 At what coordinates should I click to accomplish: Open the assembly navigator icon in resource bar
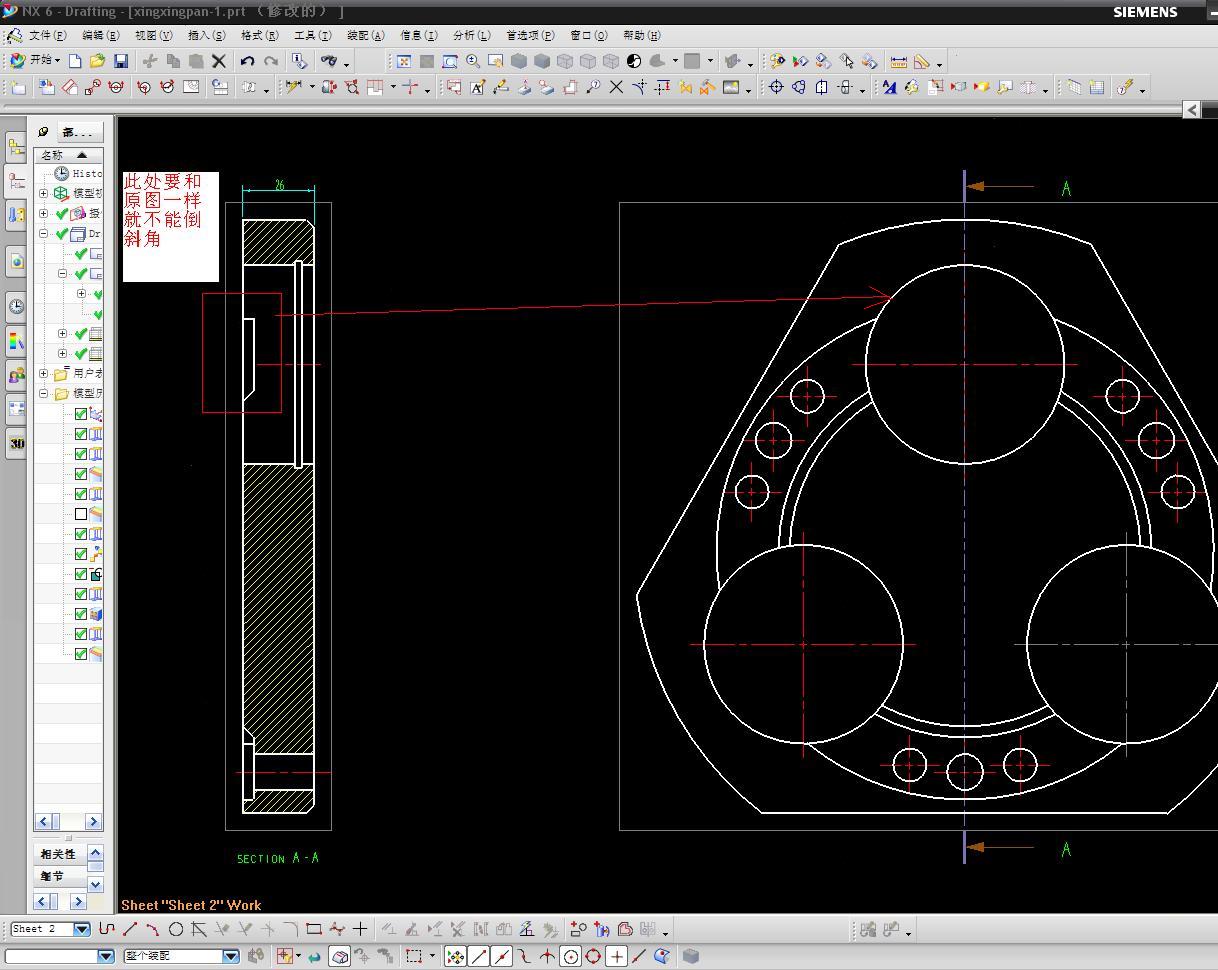[16, 148]
